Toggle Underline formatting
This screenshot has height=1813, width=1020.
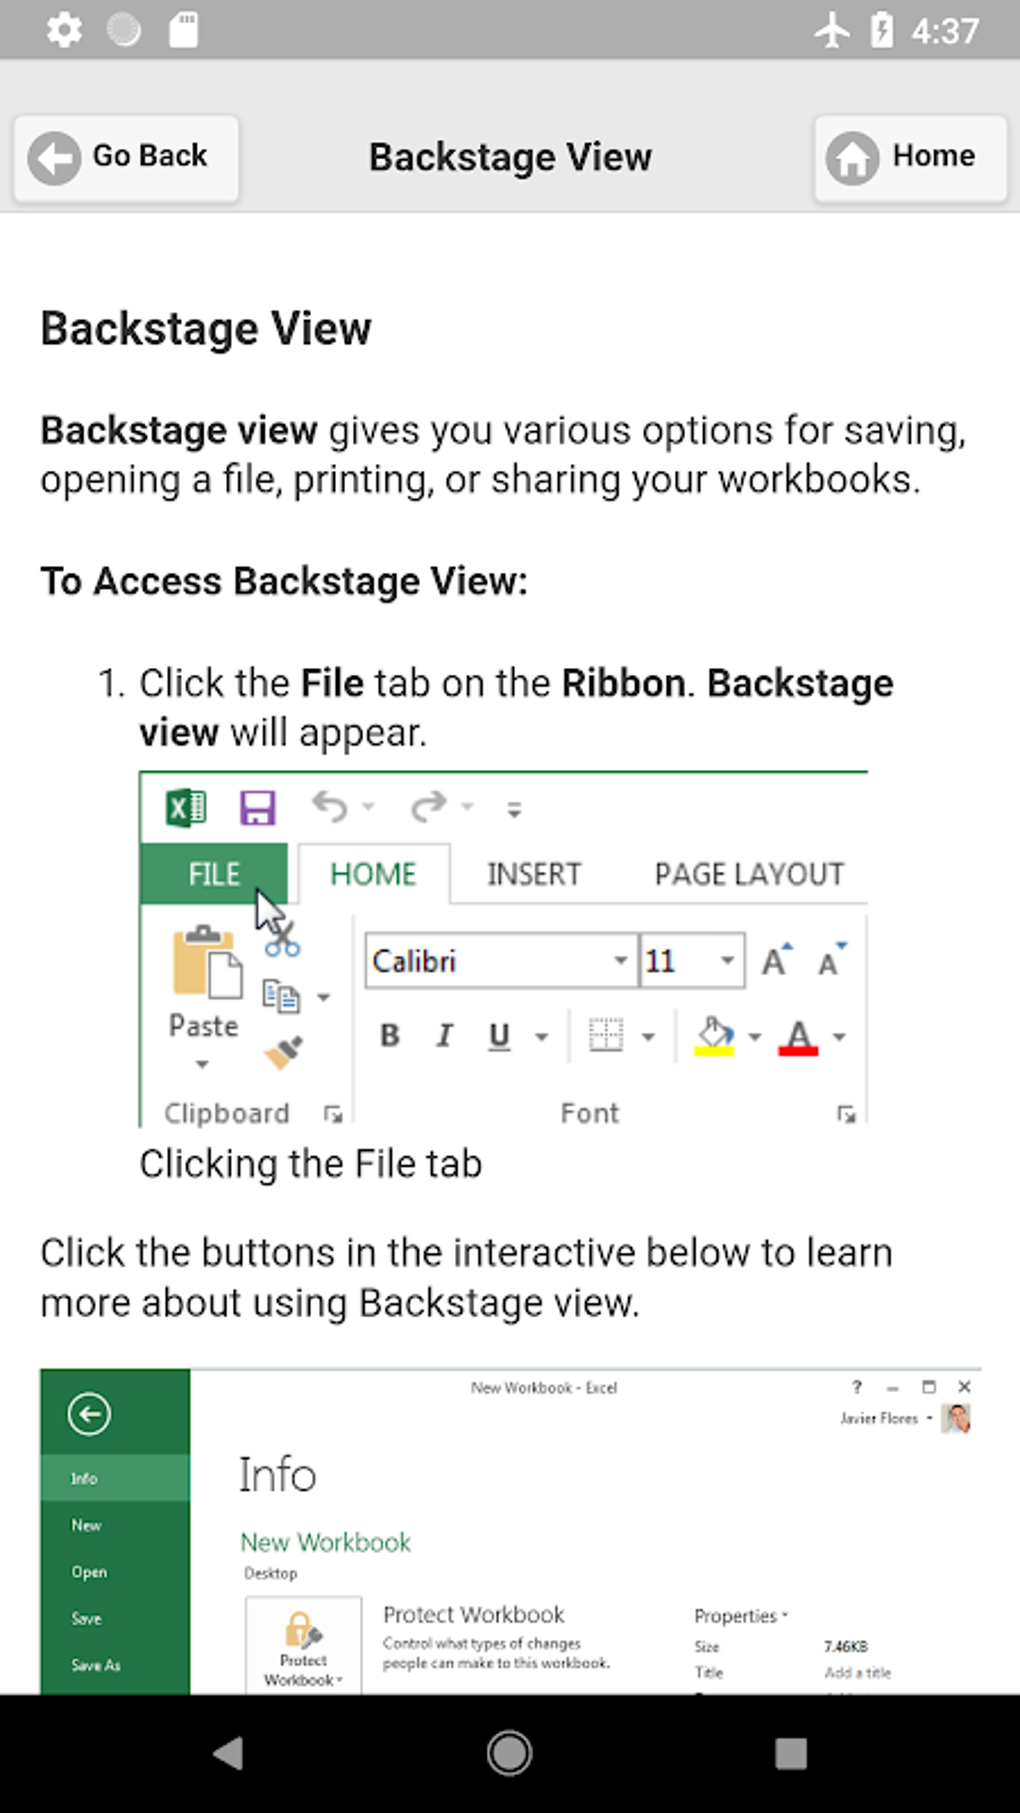tap(498, 1036)
